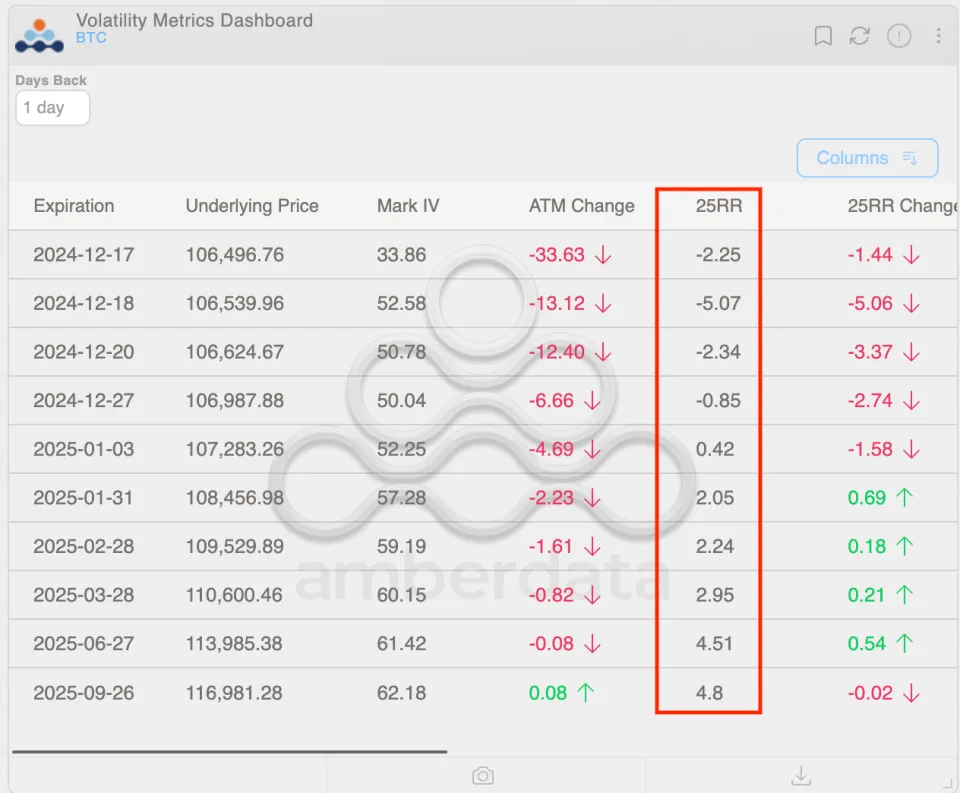The height and width of the screenshot is (793, 960).
Task: Click the resize handle at bottom-right corner
Action: (950, 784)
